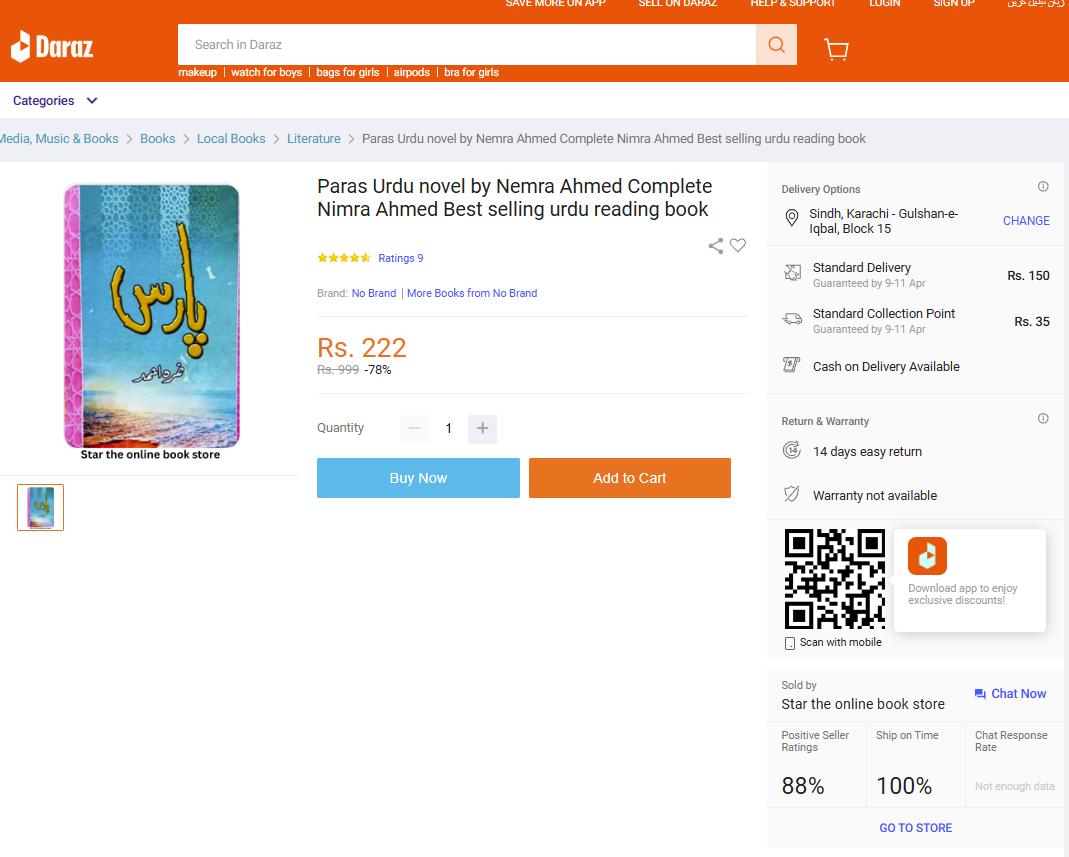Click the location pin icon

(792, 218)
